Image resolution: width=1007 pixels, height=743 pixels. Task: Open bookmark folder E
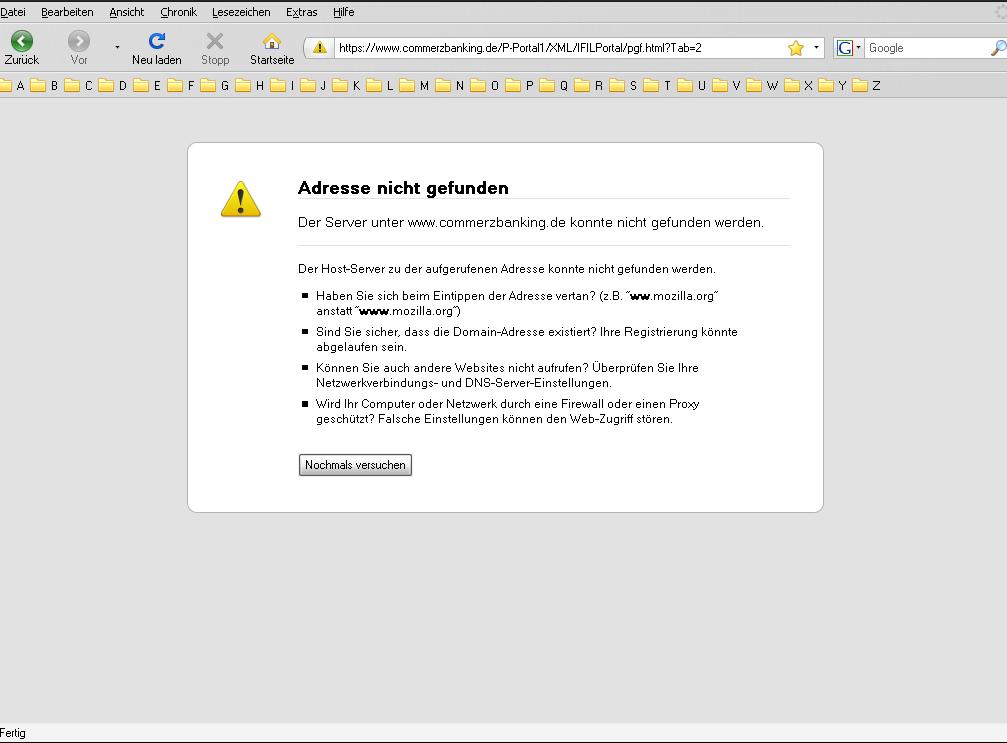pos(147,85)
